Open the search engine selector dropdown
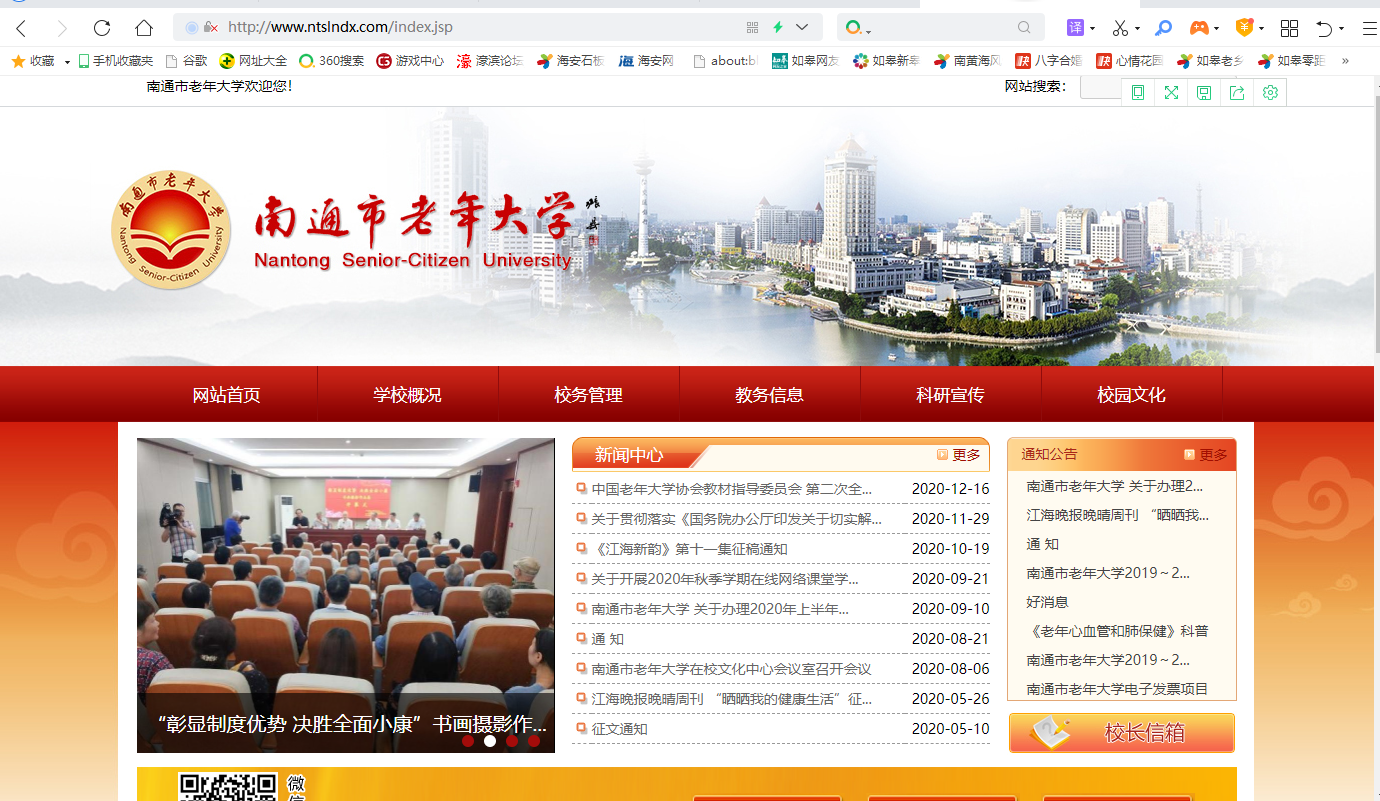Screen dimensions: 1380x801 coord(859,28)
